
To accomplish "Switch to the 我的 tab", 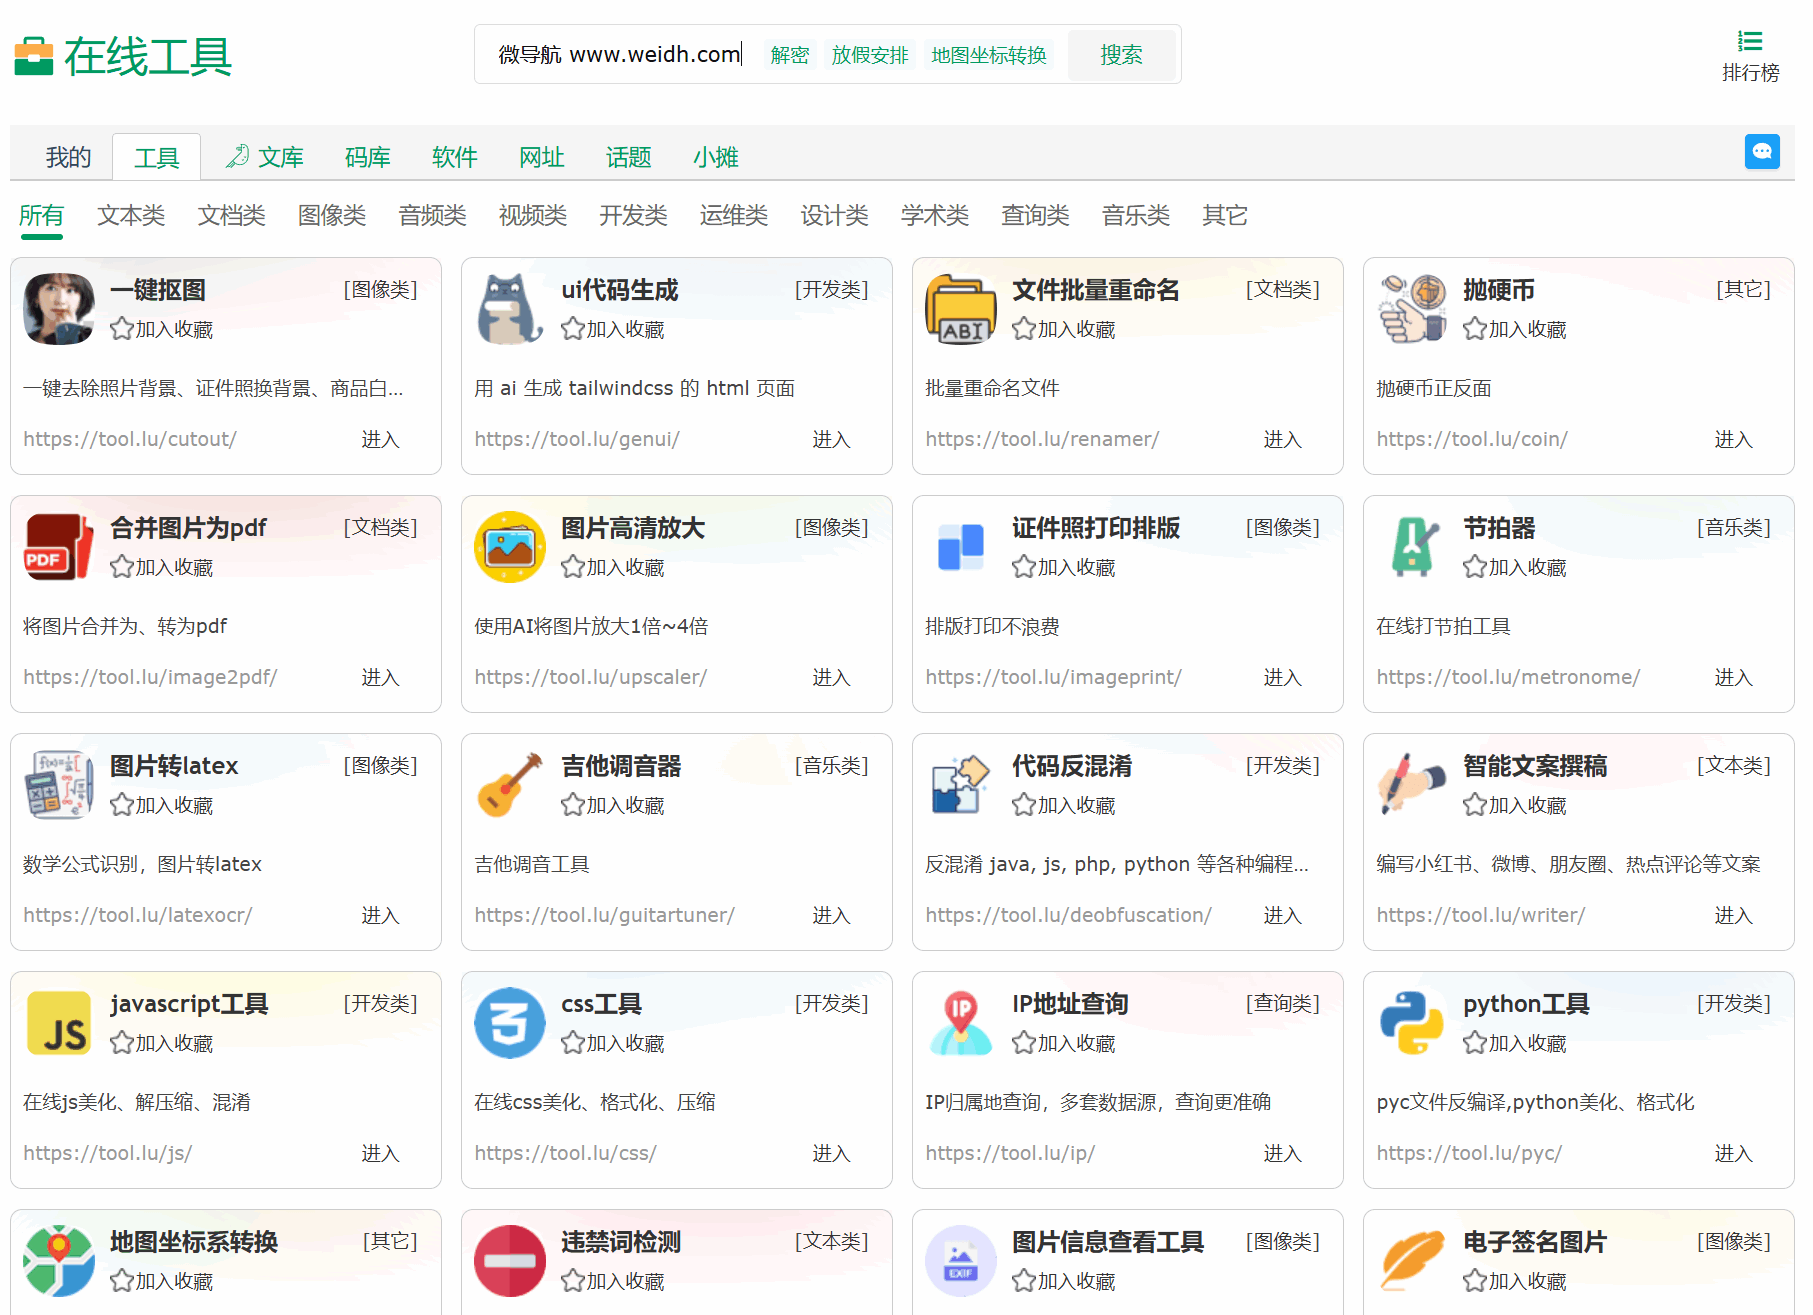I will (68, 157).
